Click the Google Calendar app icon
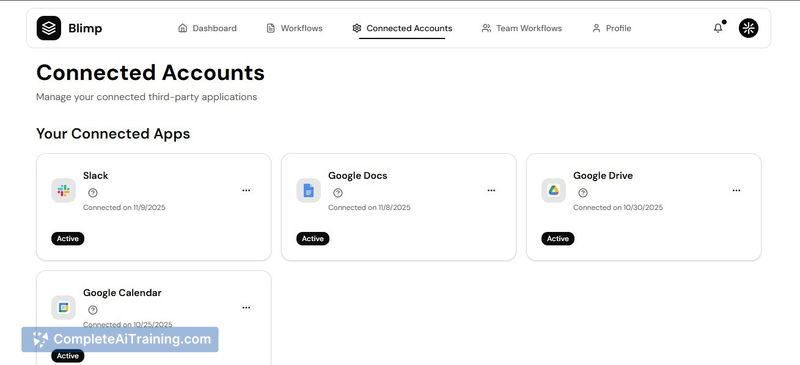 tap(63, 307)
